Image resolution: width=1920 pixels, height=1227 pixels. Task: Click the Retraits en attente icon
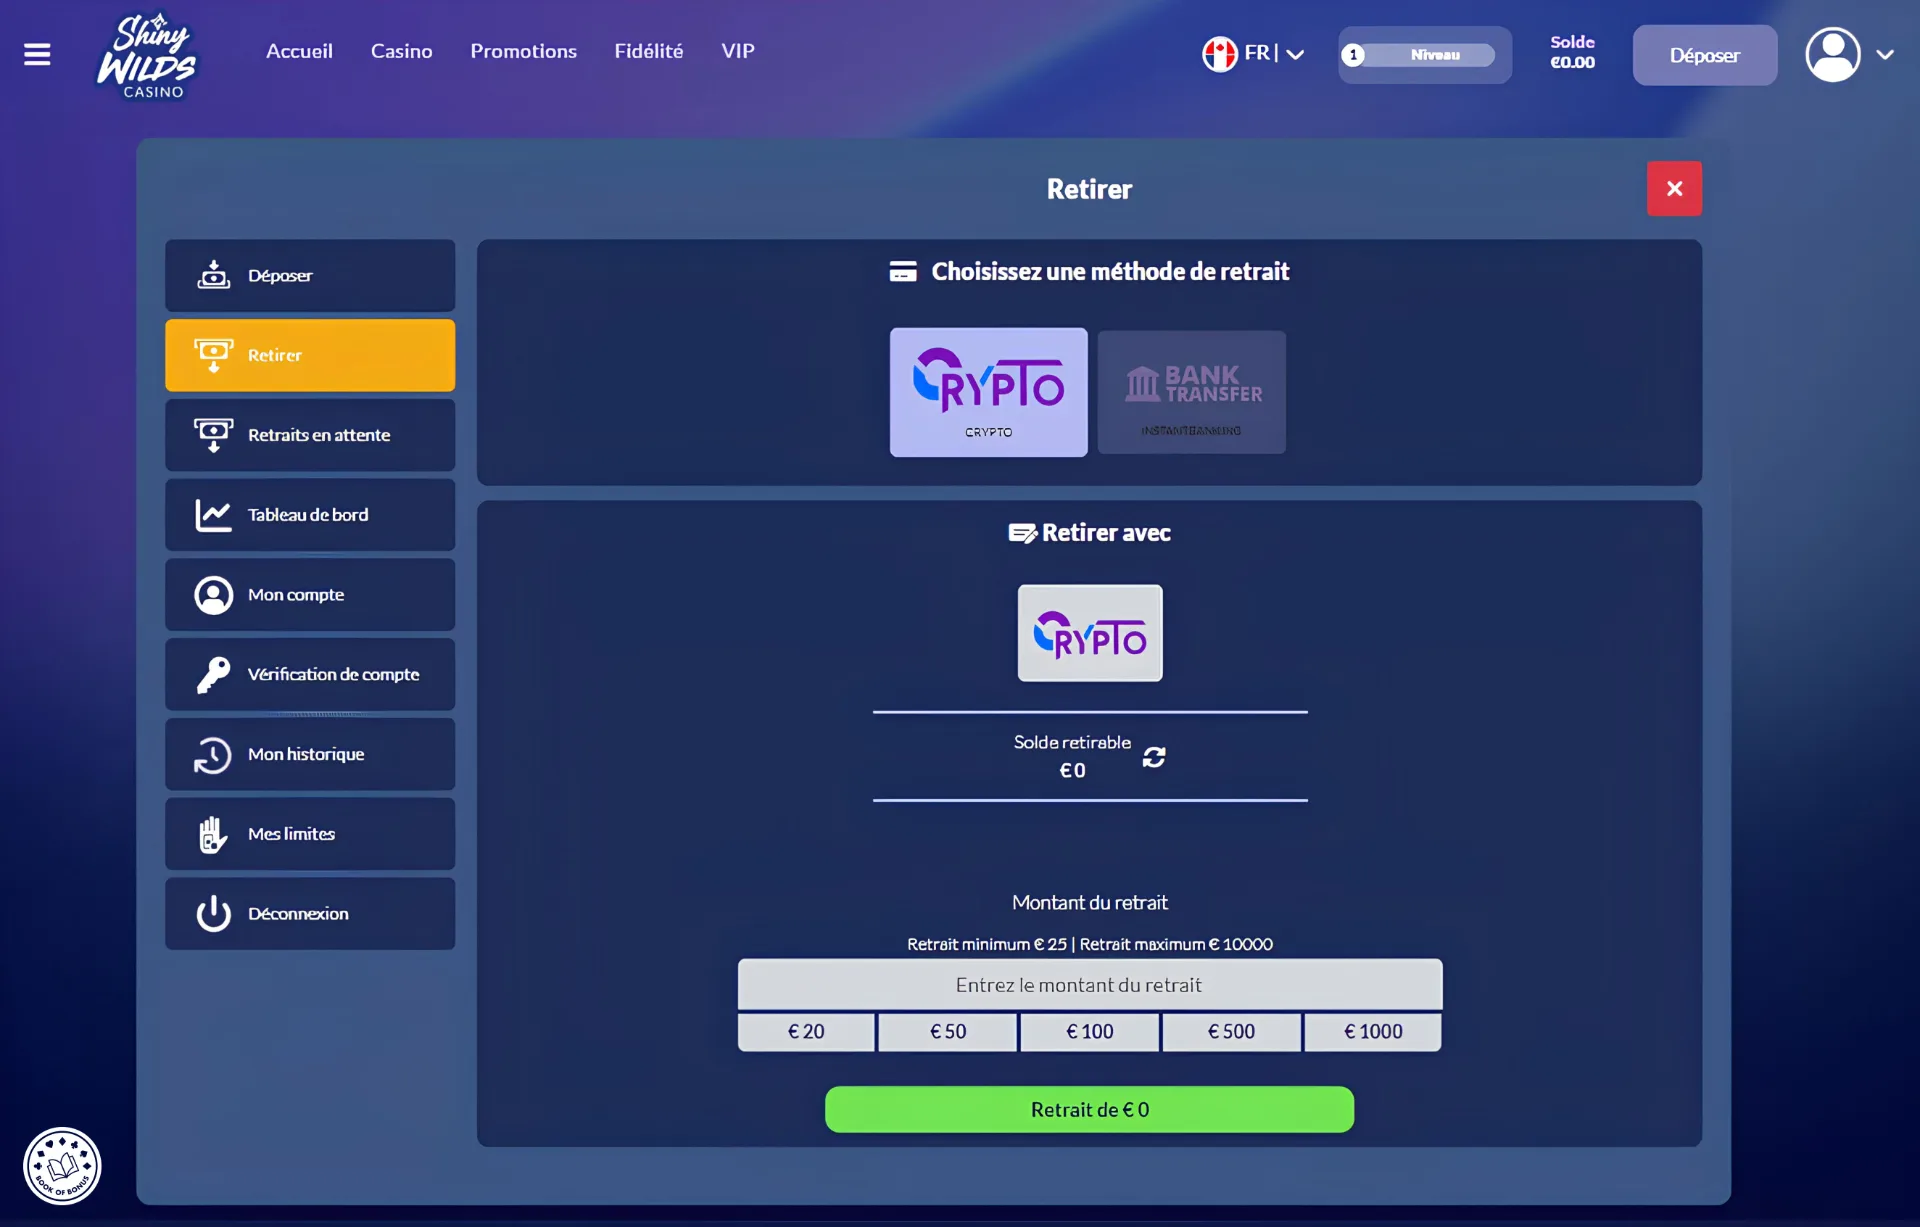coord(213,435)
